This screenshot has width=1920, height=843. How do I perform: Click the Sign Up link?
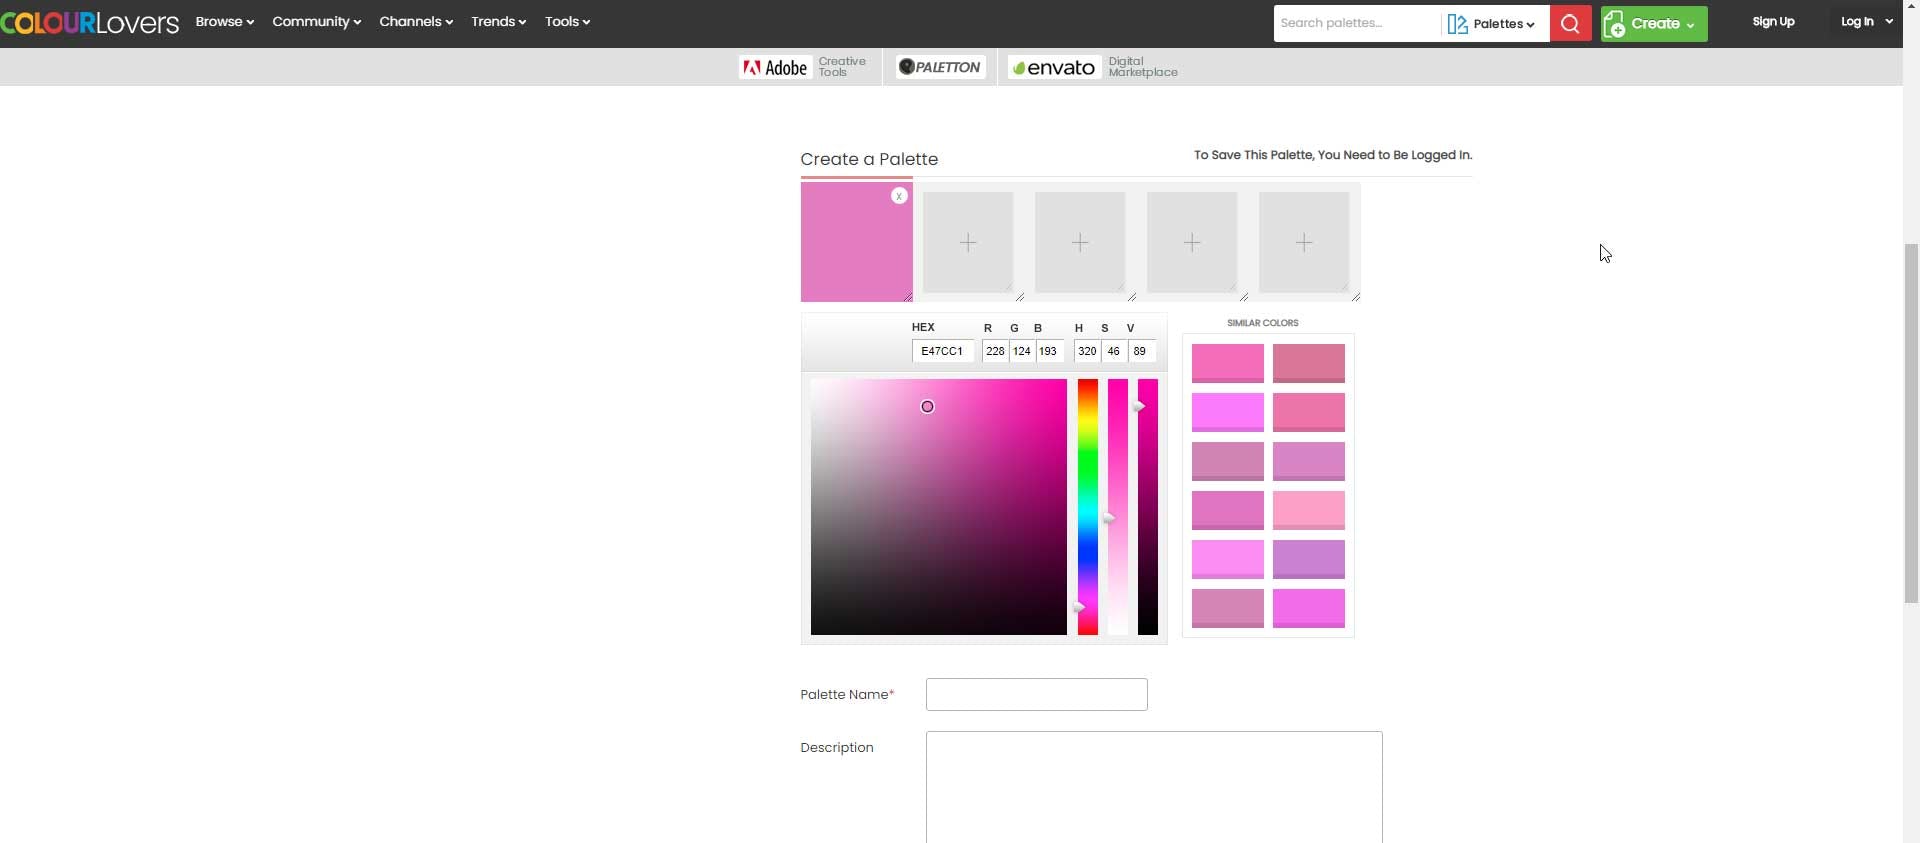click(1773, 22)
